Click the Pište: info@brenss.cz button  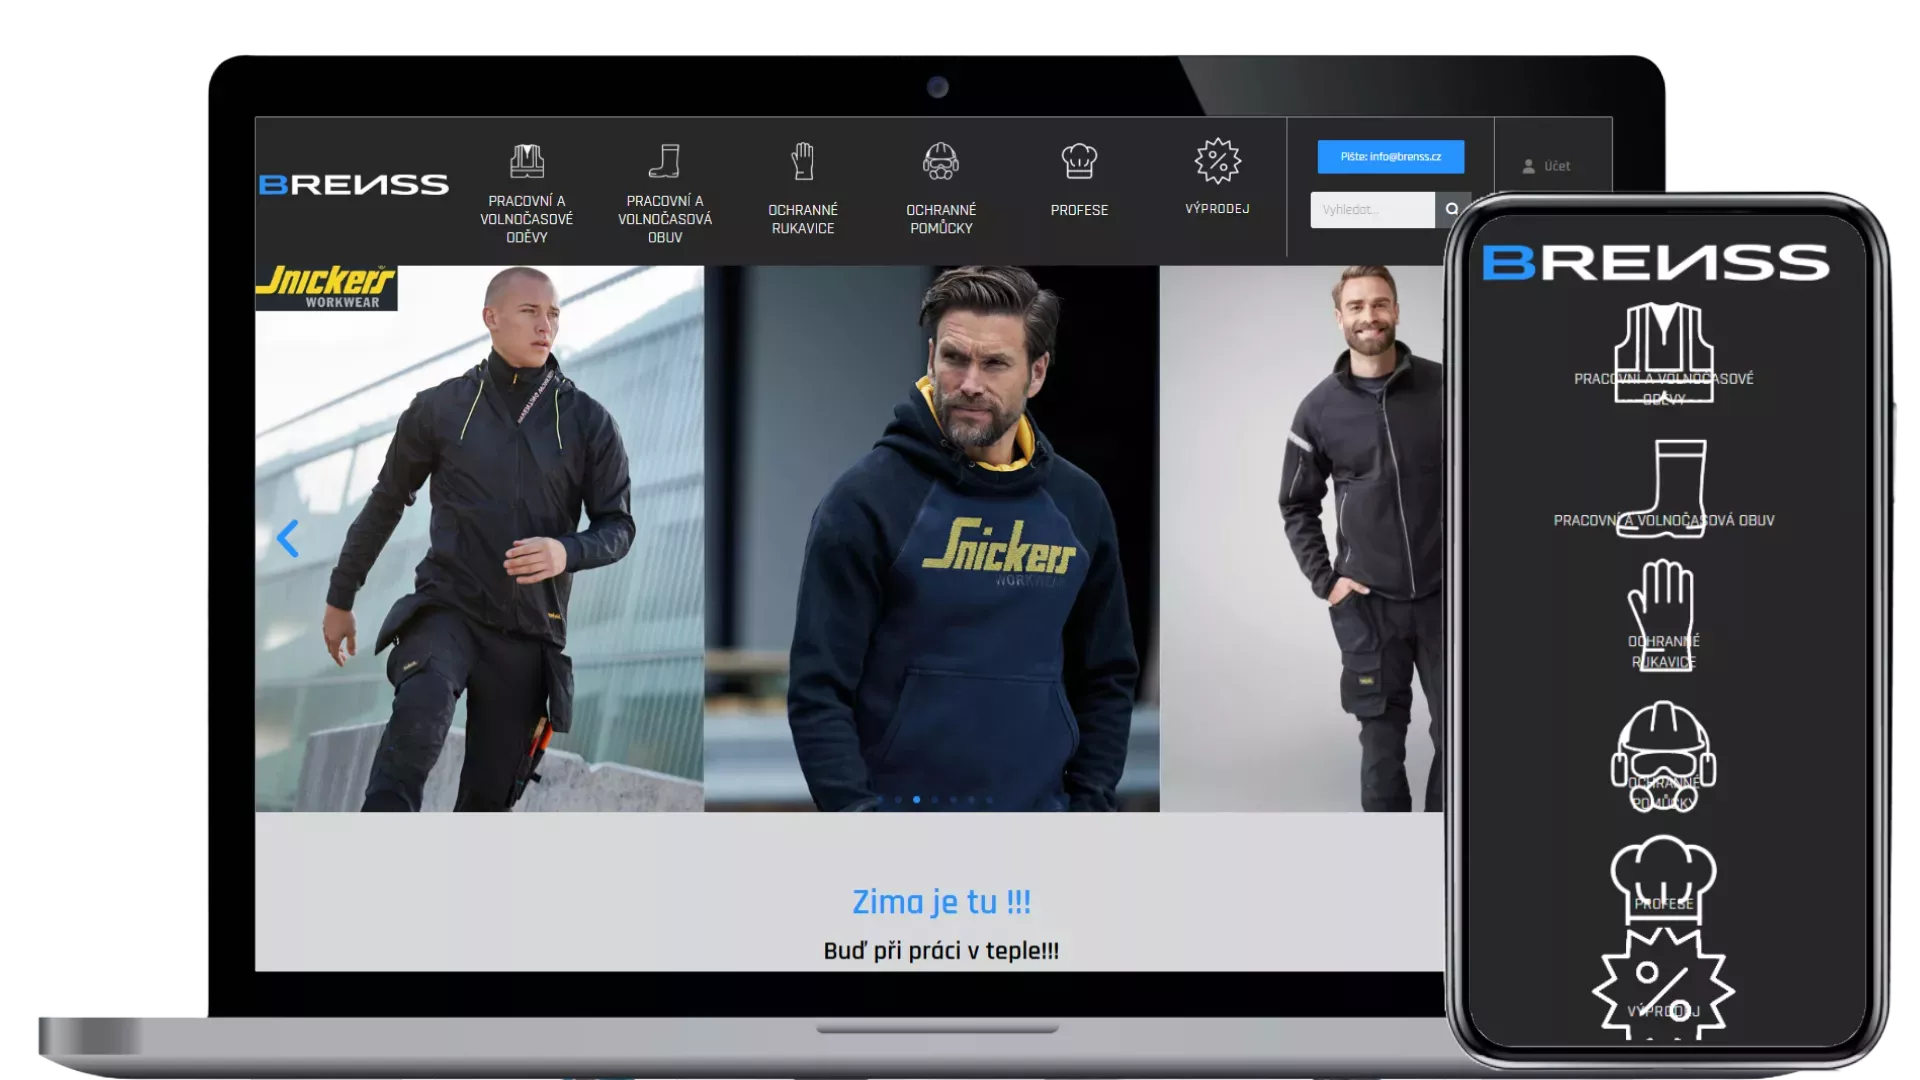click(x=1390, y=157)
